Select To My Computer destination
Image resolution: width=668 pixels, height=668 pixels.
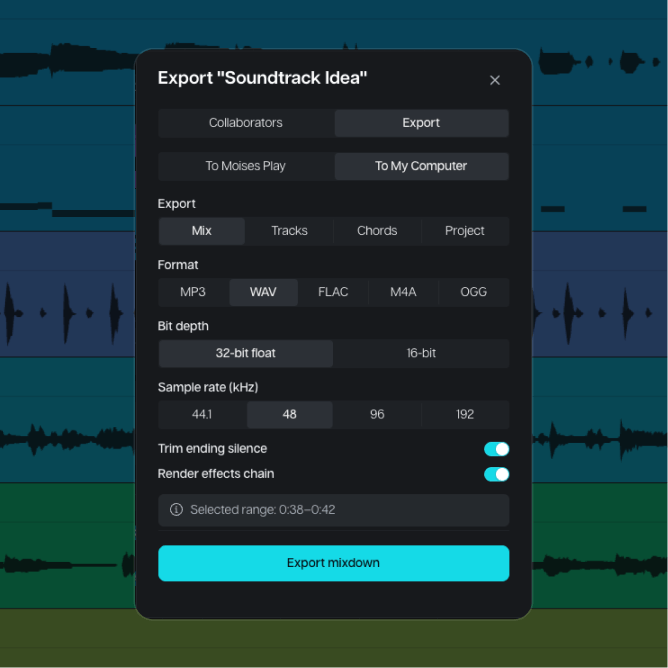[421, 166]
